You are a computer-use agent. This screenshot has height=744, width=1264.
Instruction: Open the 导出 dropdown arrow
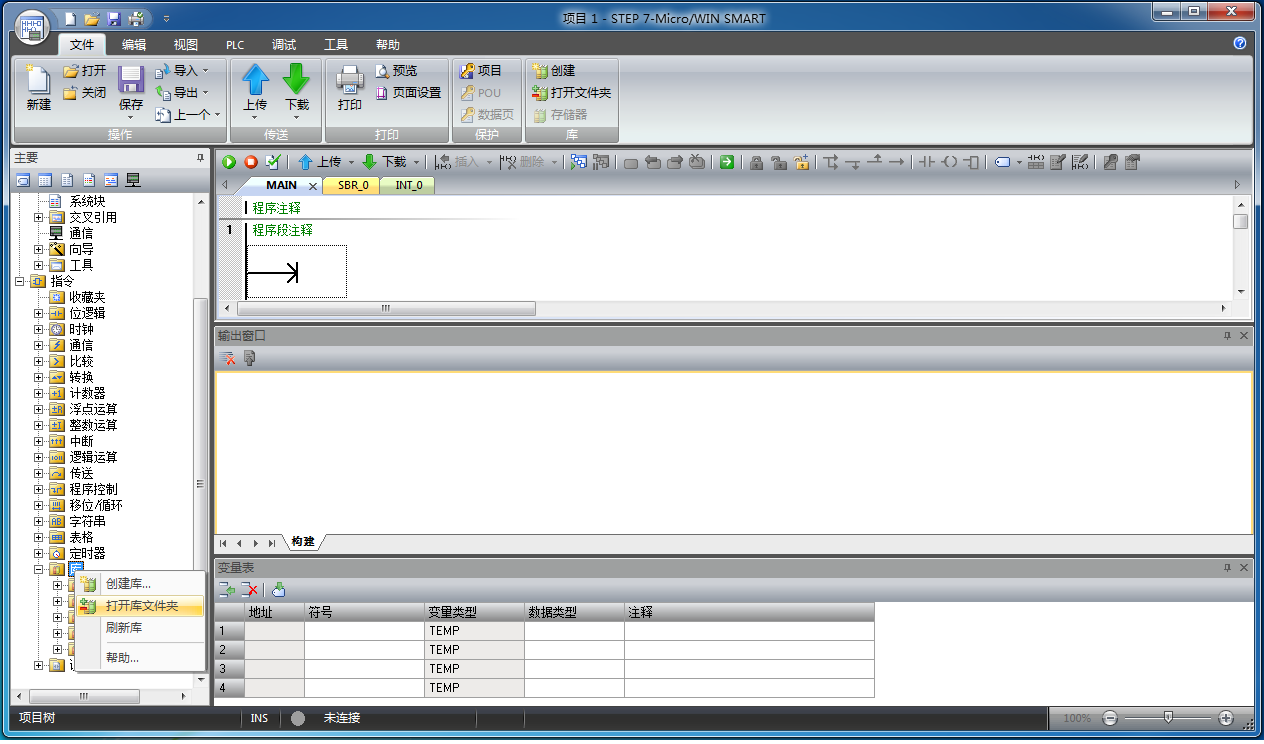[206, 93]
